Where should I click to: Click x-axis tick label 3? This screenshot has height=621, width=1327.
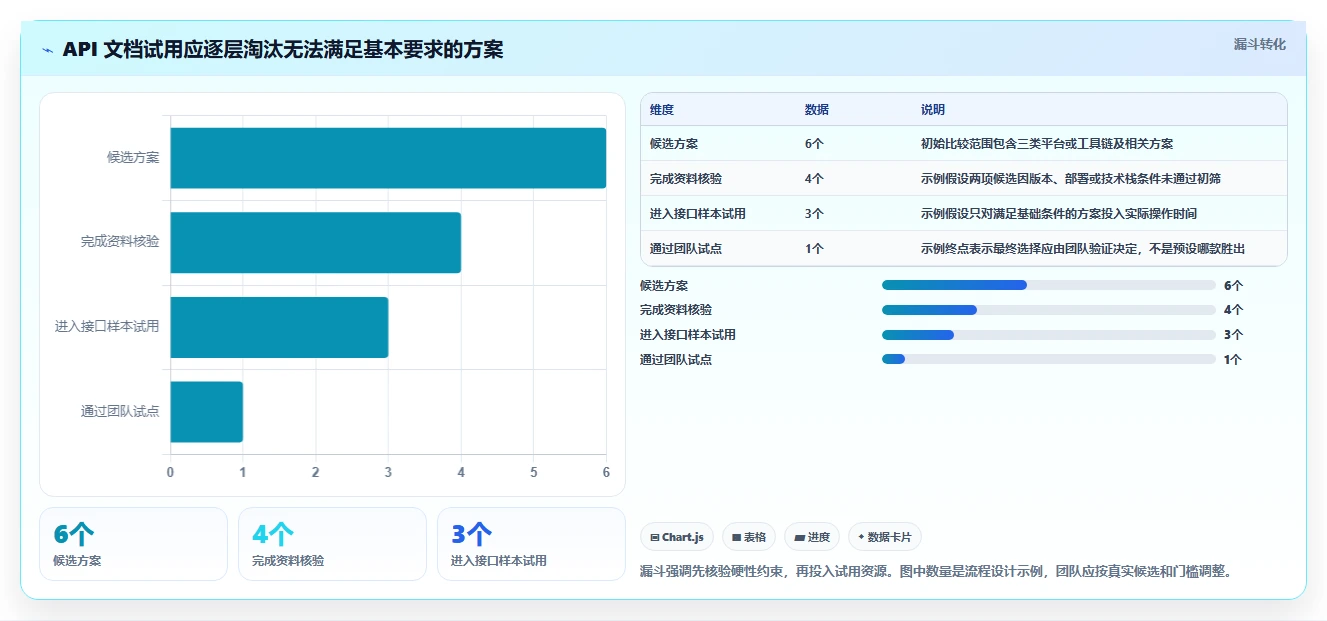388,472
